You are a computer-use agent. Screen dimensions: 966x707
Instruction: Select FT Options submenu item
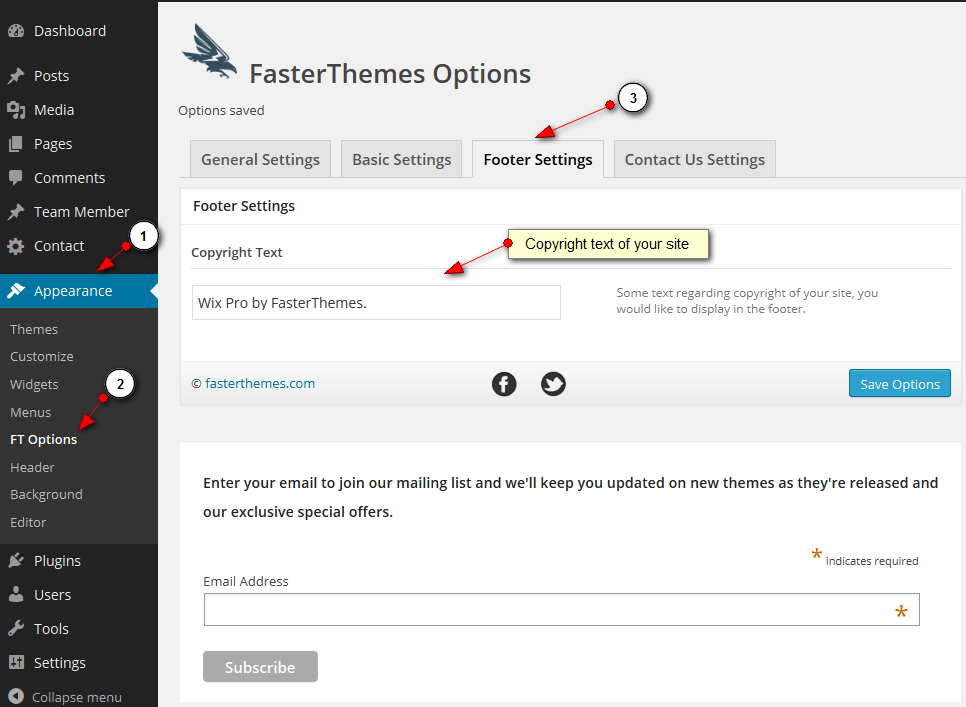44,440
